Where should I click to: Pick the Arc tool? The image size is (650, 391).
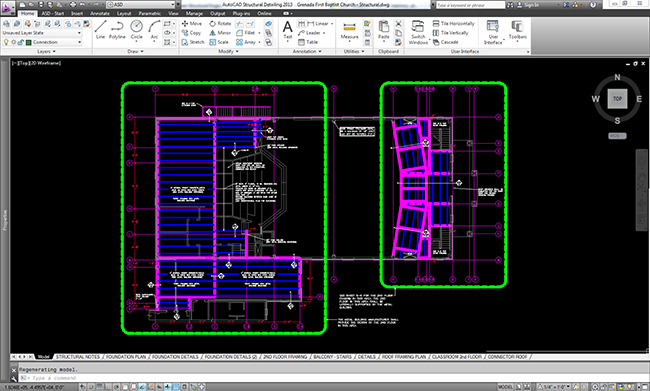tap(154, 29)
